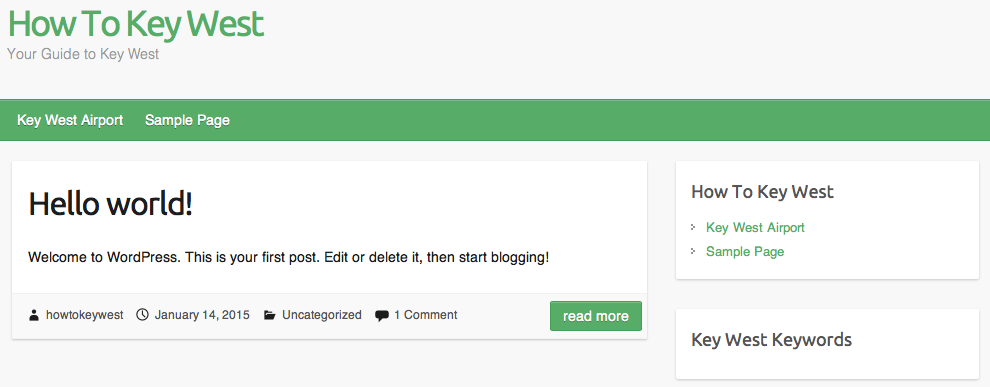Click the author person icon
990x387 pixels.
[34, 315]
